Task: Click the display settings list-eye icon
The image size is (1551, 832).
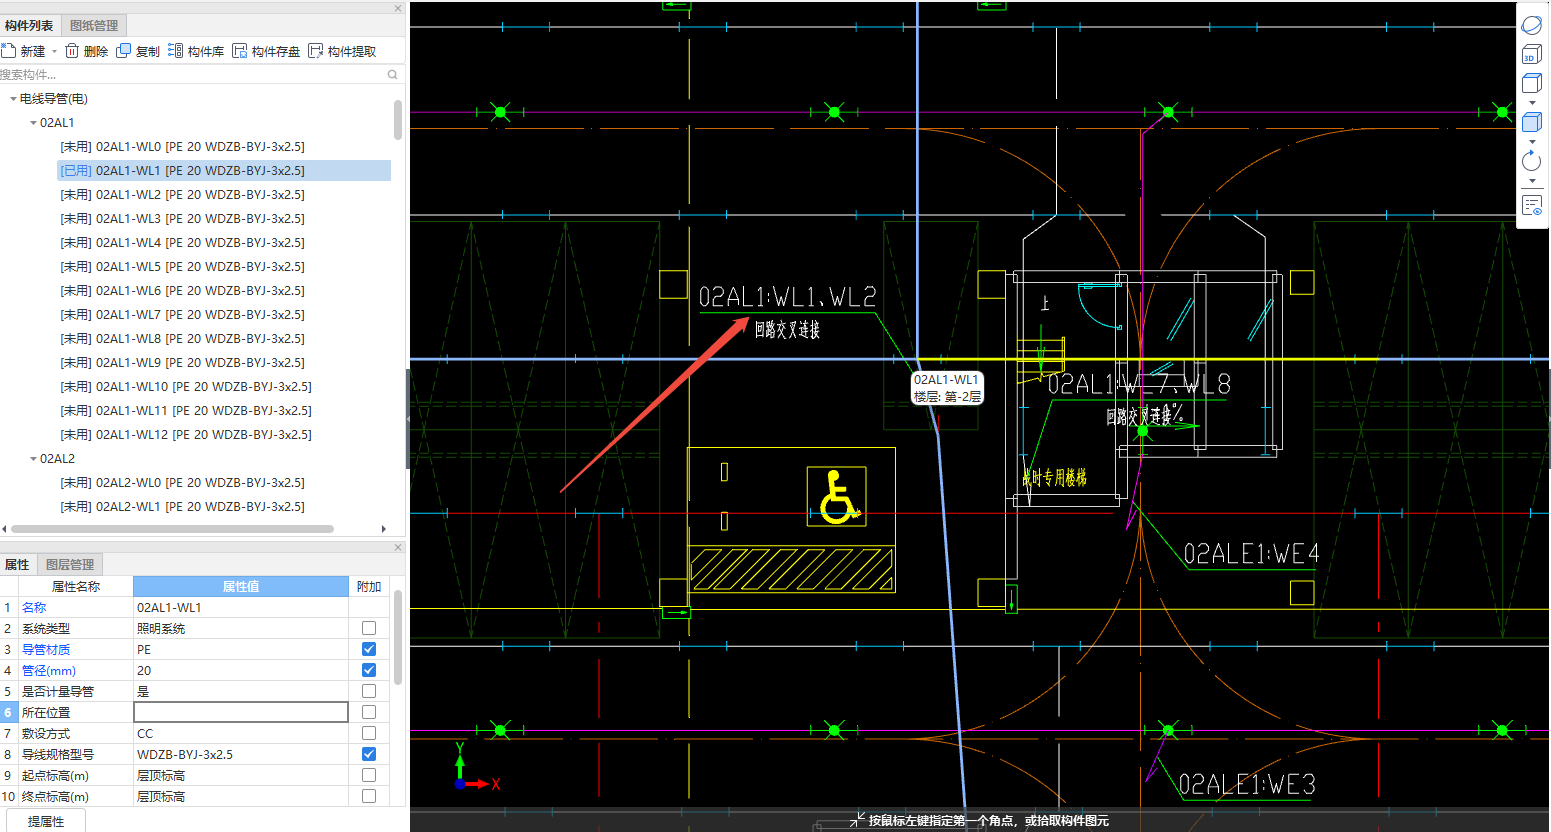Action: click(x=1531, y=205)
